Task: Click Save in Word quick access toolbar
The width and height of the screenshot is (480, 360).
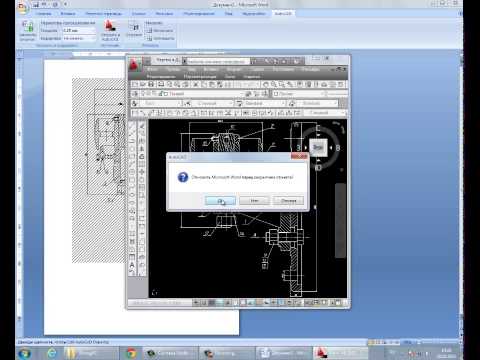Action: pos(36,4)
